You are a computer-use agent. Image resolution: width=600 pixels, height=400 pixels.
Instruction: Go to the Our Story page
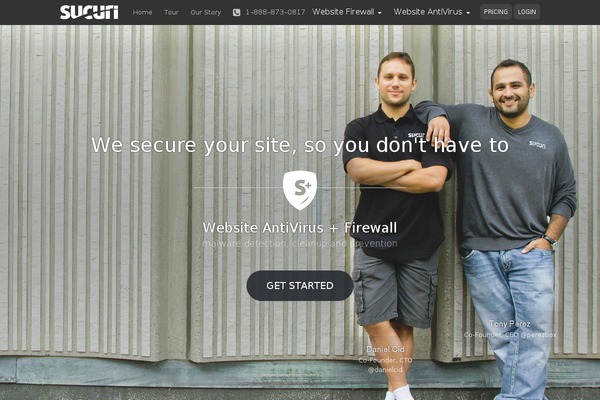point(205,12)
